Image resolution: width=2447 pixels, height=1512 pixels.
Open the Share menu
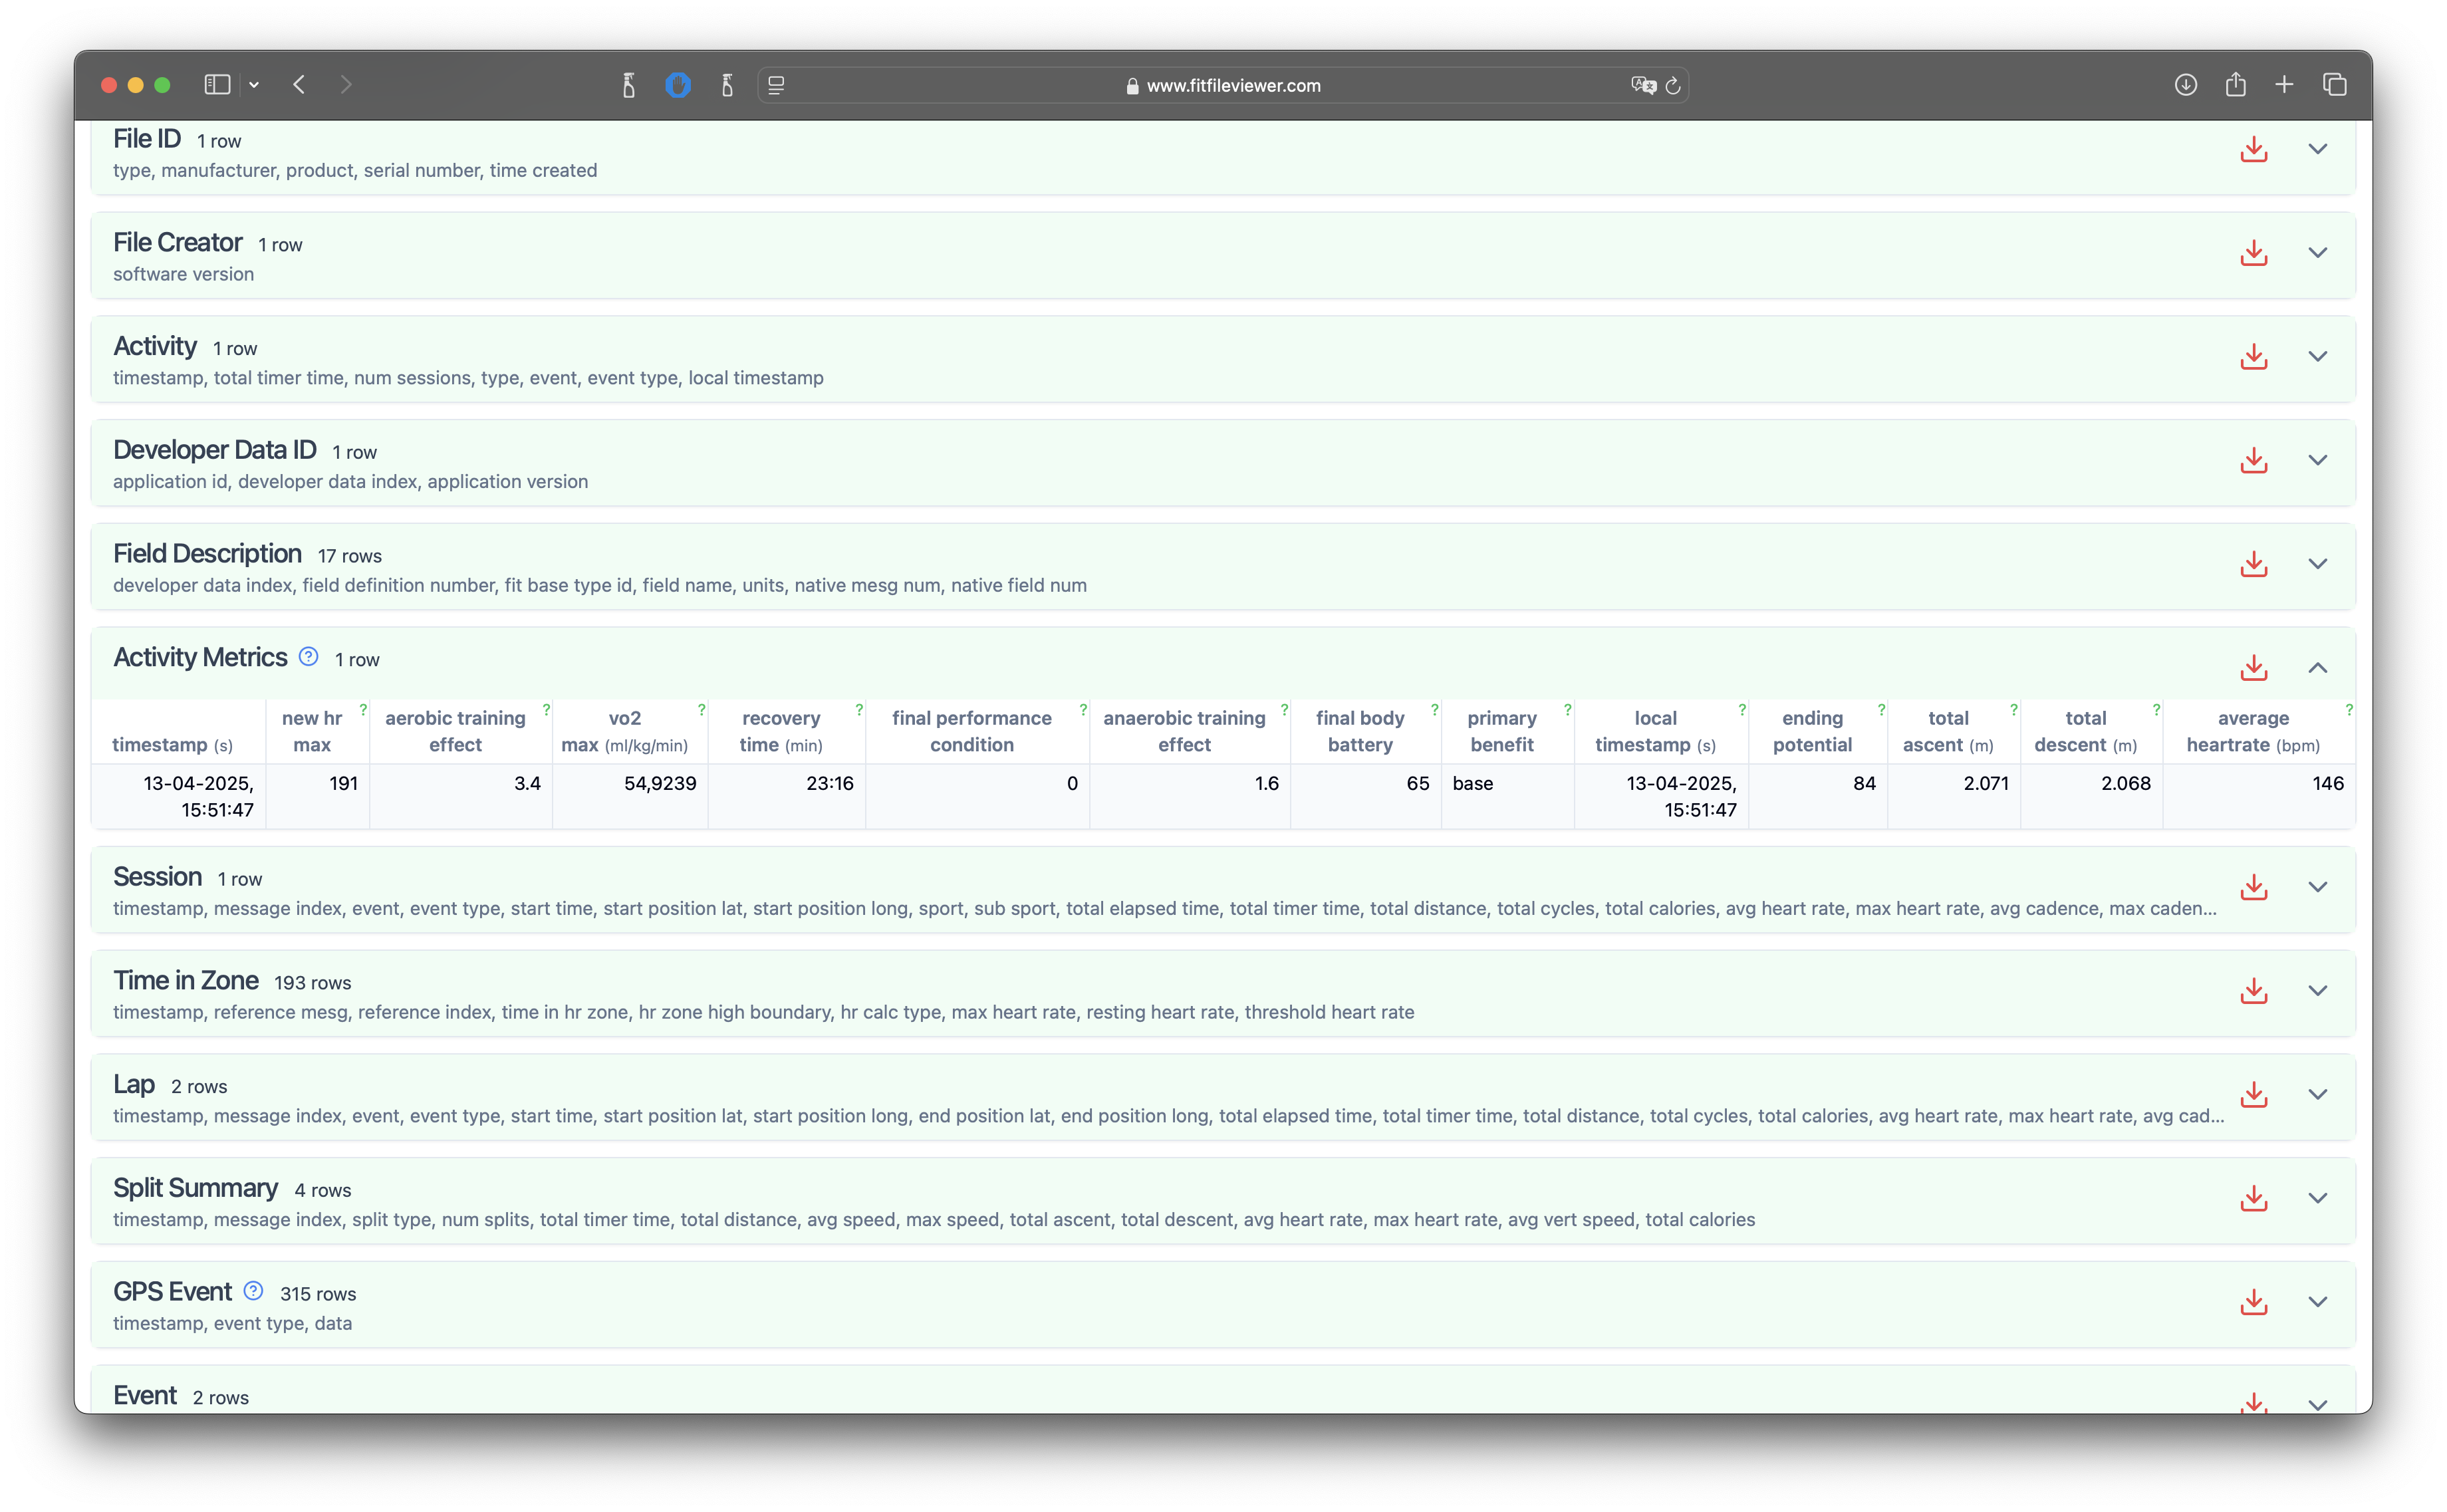click(x=2235, y=85)
